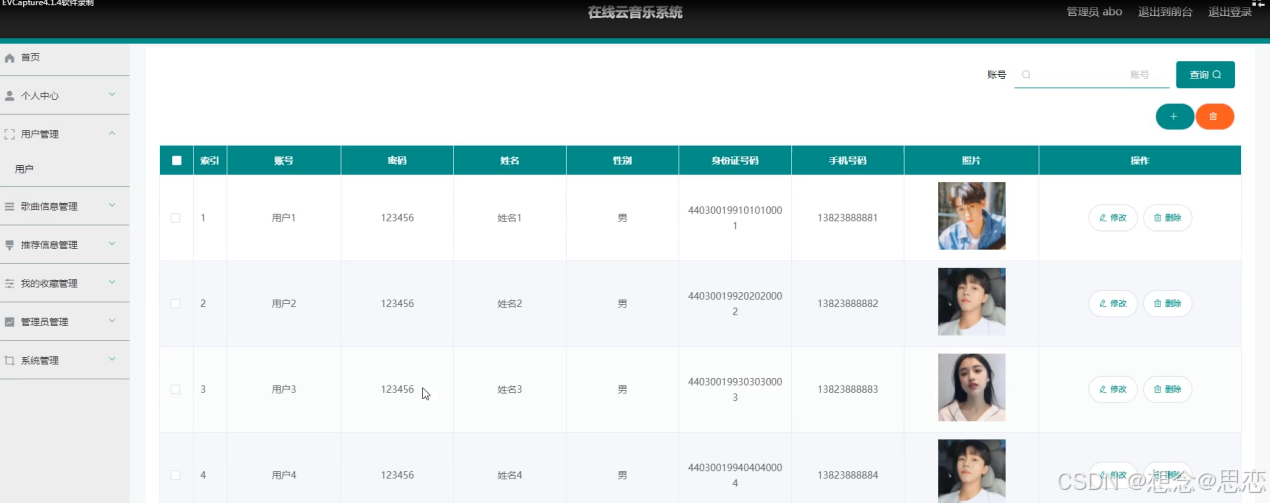Expand the 系统管理 chevron
The width and height of the screenshot is (1270, 503).
112,359
